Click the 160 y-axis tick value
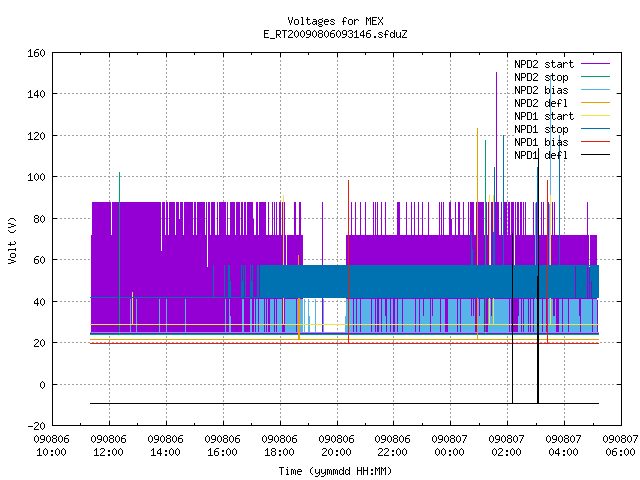This screenshot has height=480, width=640. tap(36, 53)
